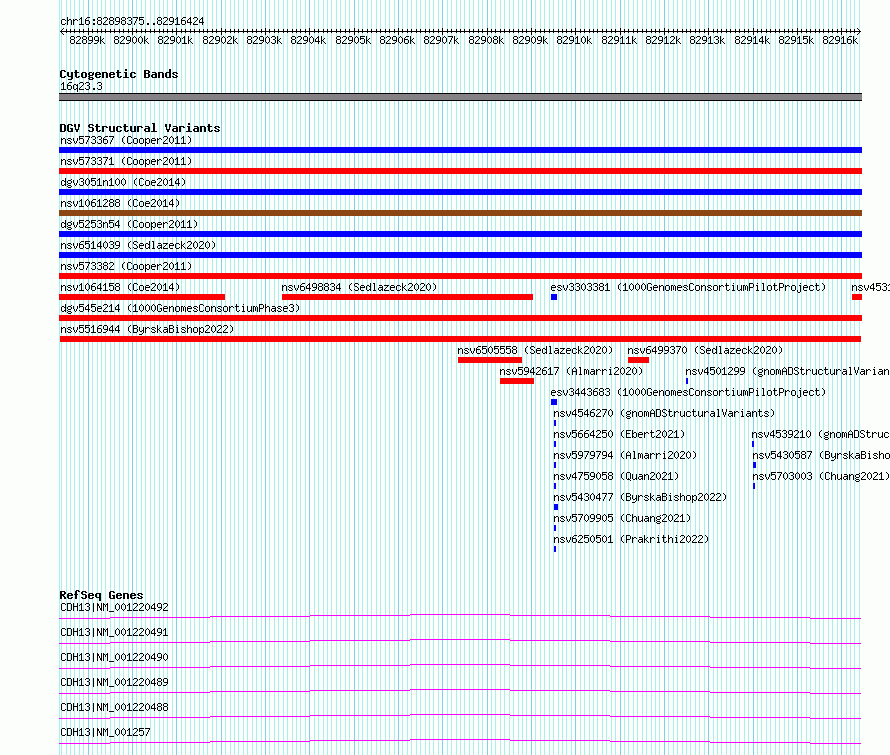Screen dimensions: 890x755
Task: Open the dgv3051n100 (Coe2014) variant label
Action: pyautogui.click(x=123, y=182)
